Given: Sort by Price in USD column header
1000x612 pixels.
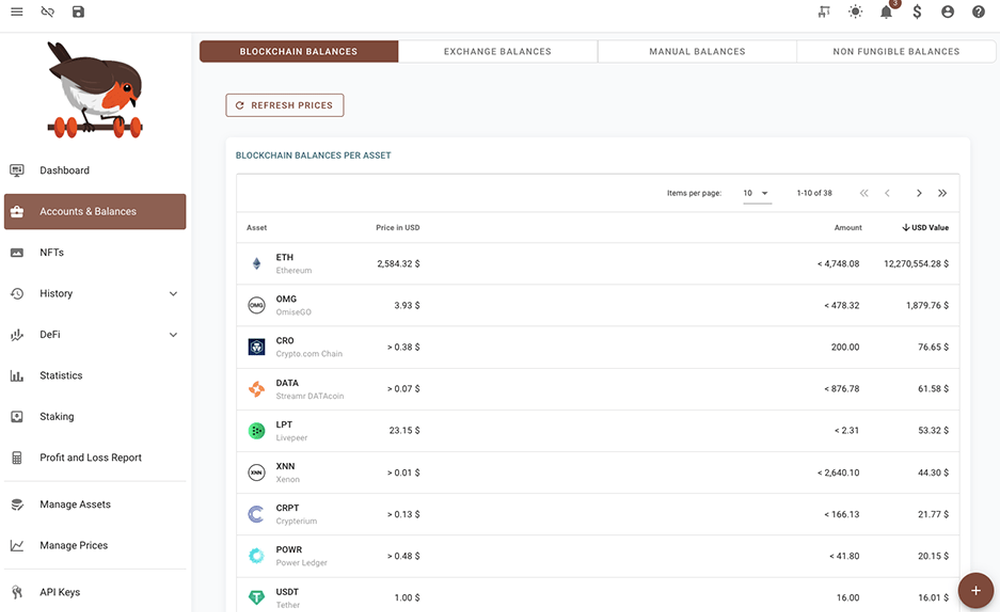Looking at the screenshot, I should point(397,228).
